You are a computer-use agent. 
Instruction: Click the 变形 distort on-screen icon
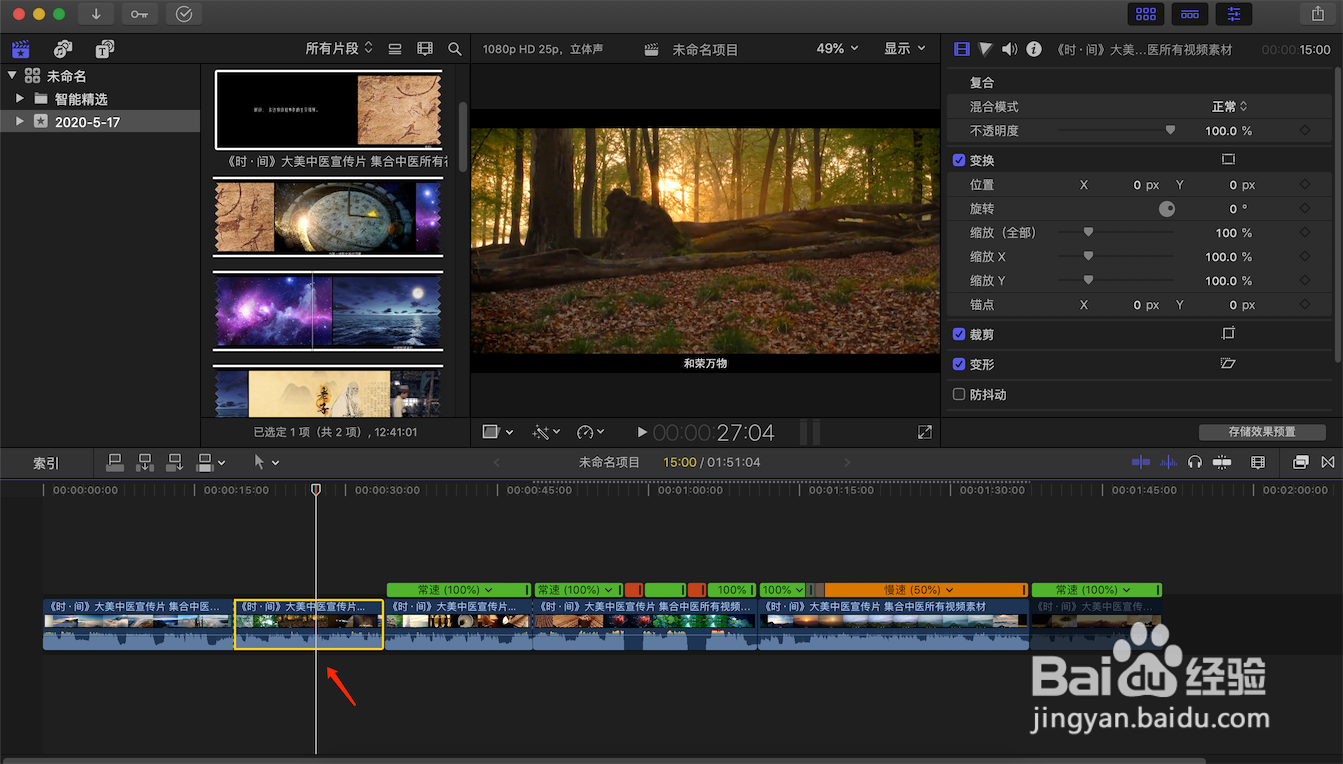click(x=1228, y=364)
